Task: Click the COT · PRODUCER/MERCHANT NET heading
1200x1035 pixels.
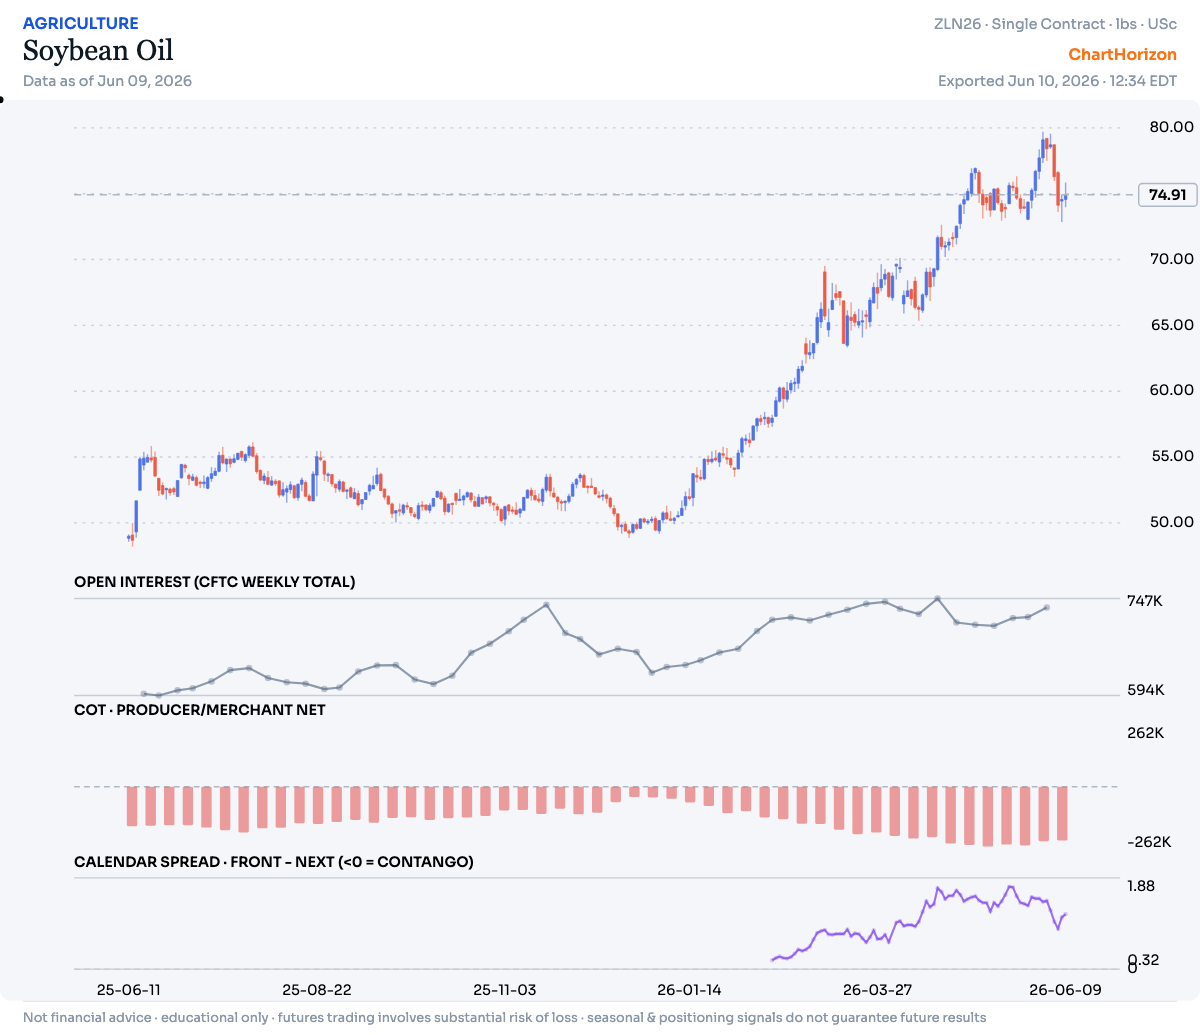Action: point(200,710)
